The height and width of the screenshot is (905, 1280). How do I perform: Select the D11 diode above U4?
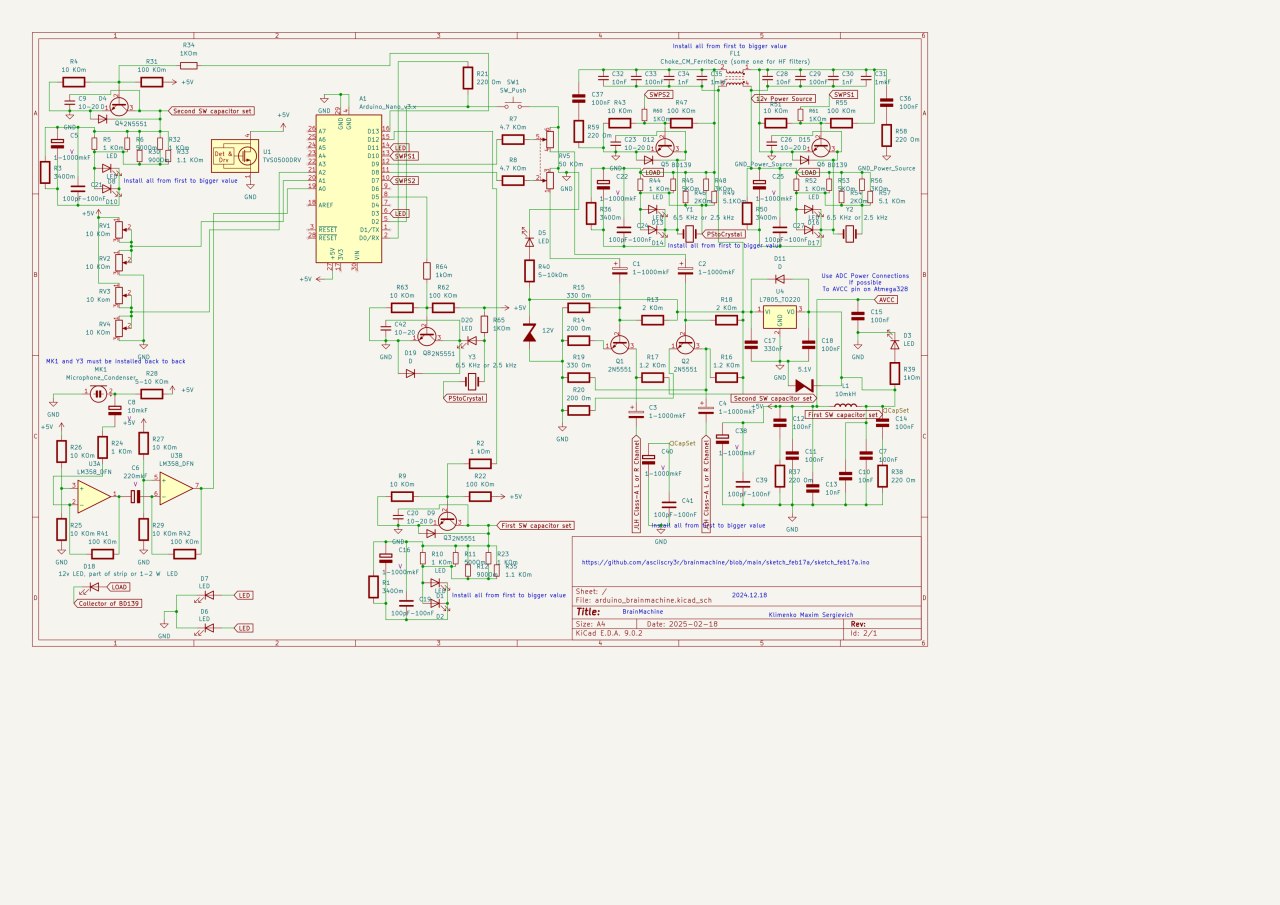pos(780,279)
